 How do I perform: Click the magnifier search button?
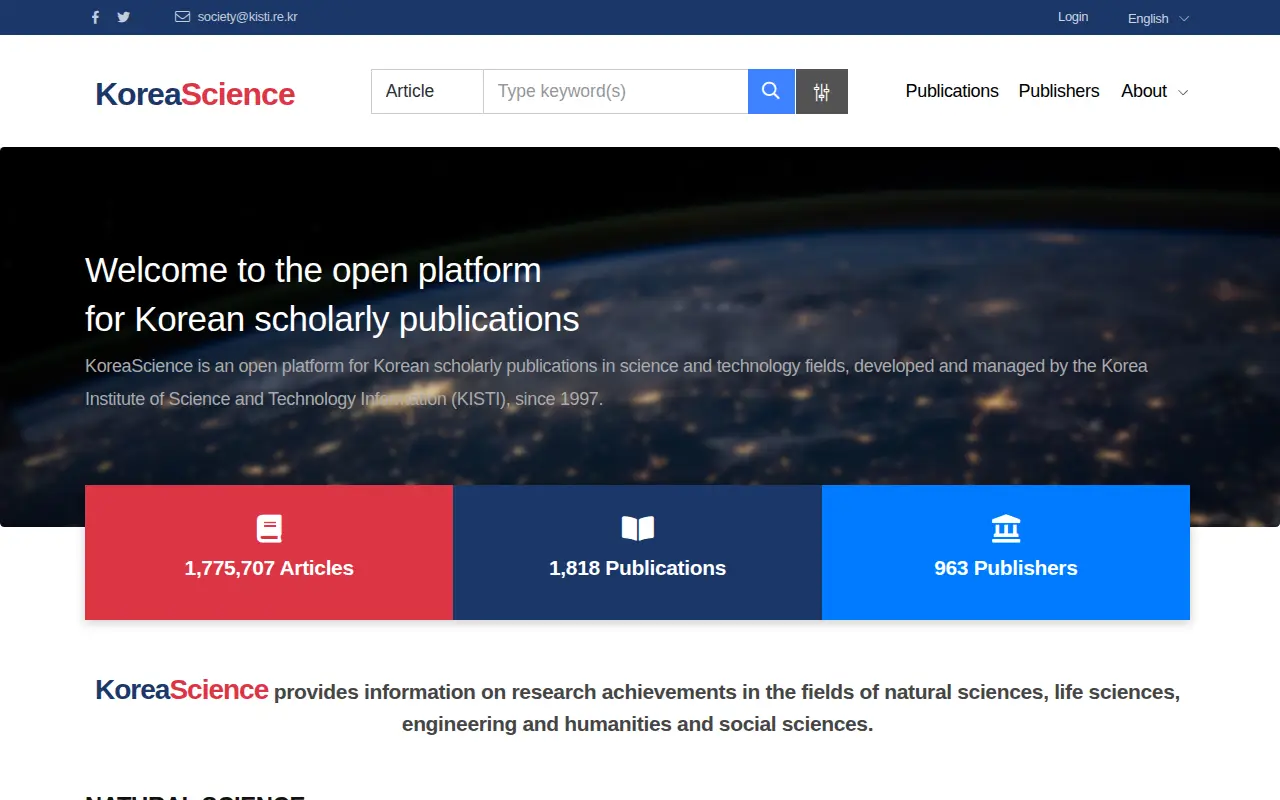(x=771, y=91)
